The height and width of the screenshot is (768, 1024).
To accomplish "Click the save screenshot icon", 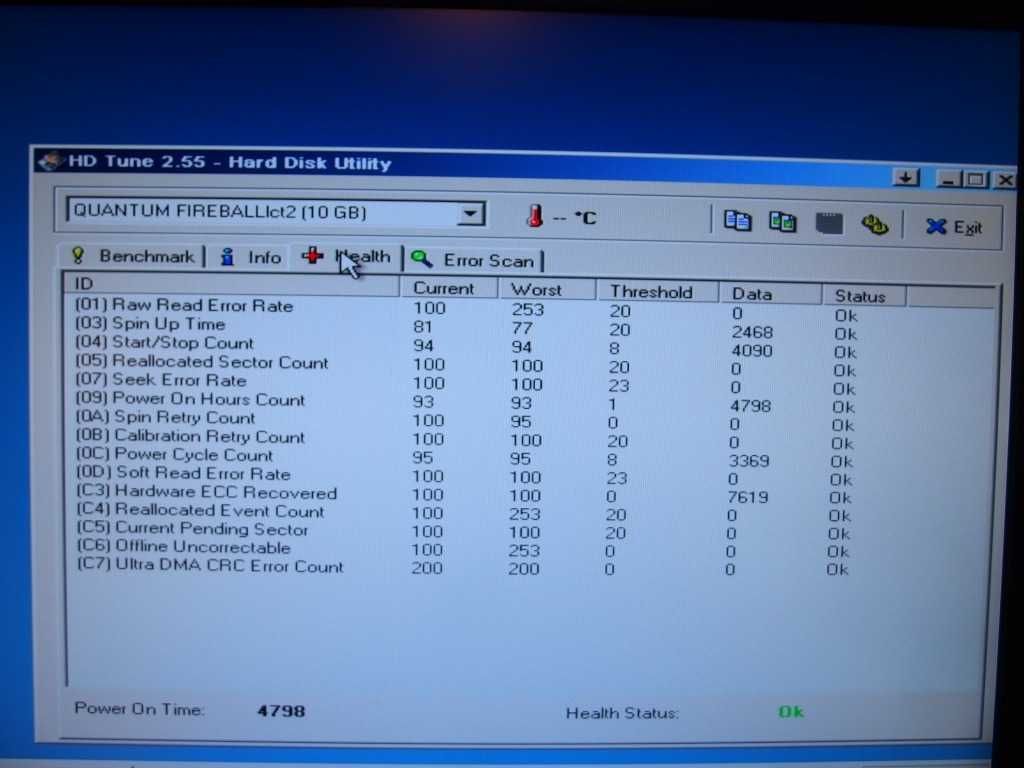I will click(829, 224).
